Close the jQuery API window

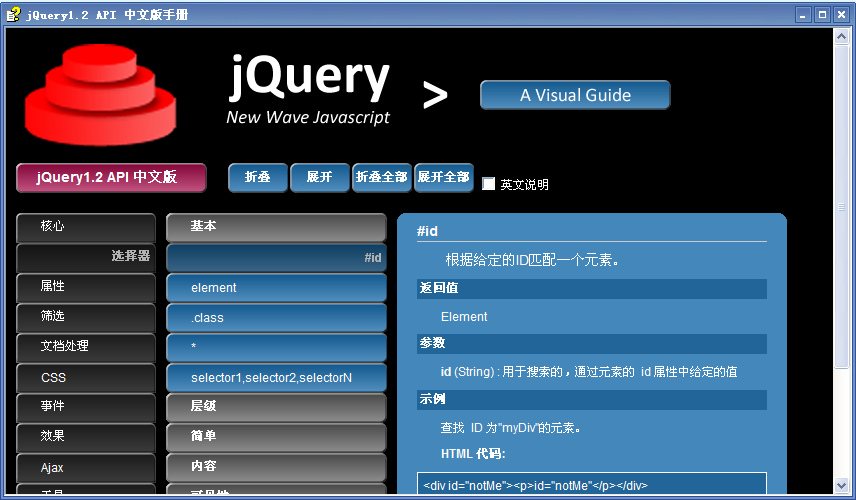click(842, 15)
